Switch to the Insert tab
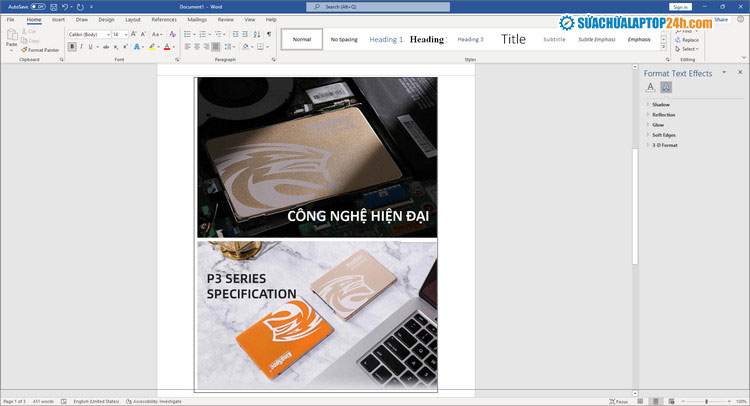The height and width of the screenshot is (406, 750). [58, 20]
